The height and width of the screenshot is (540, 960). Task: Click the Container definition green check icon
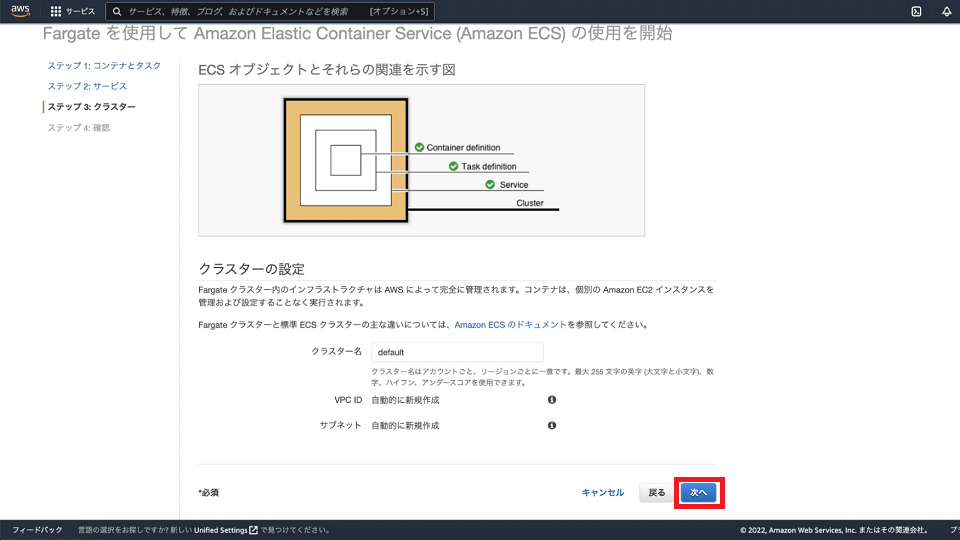click(x=419, y=148)
